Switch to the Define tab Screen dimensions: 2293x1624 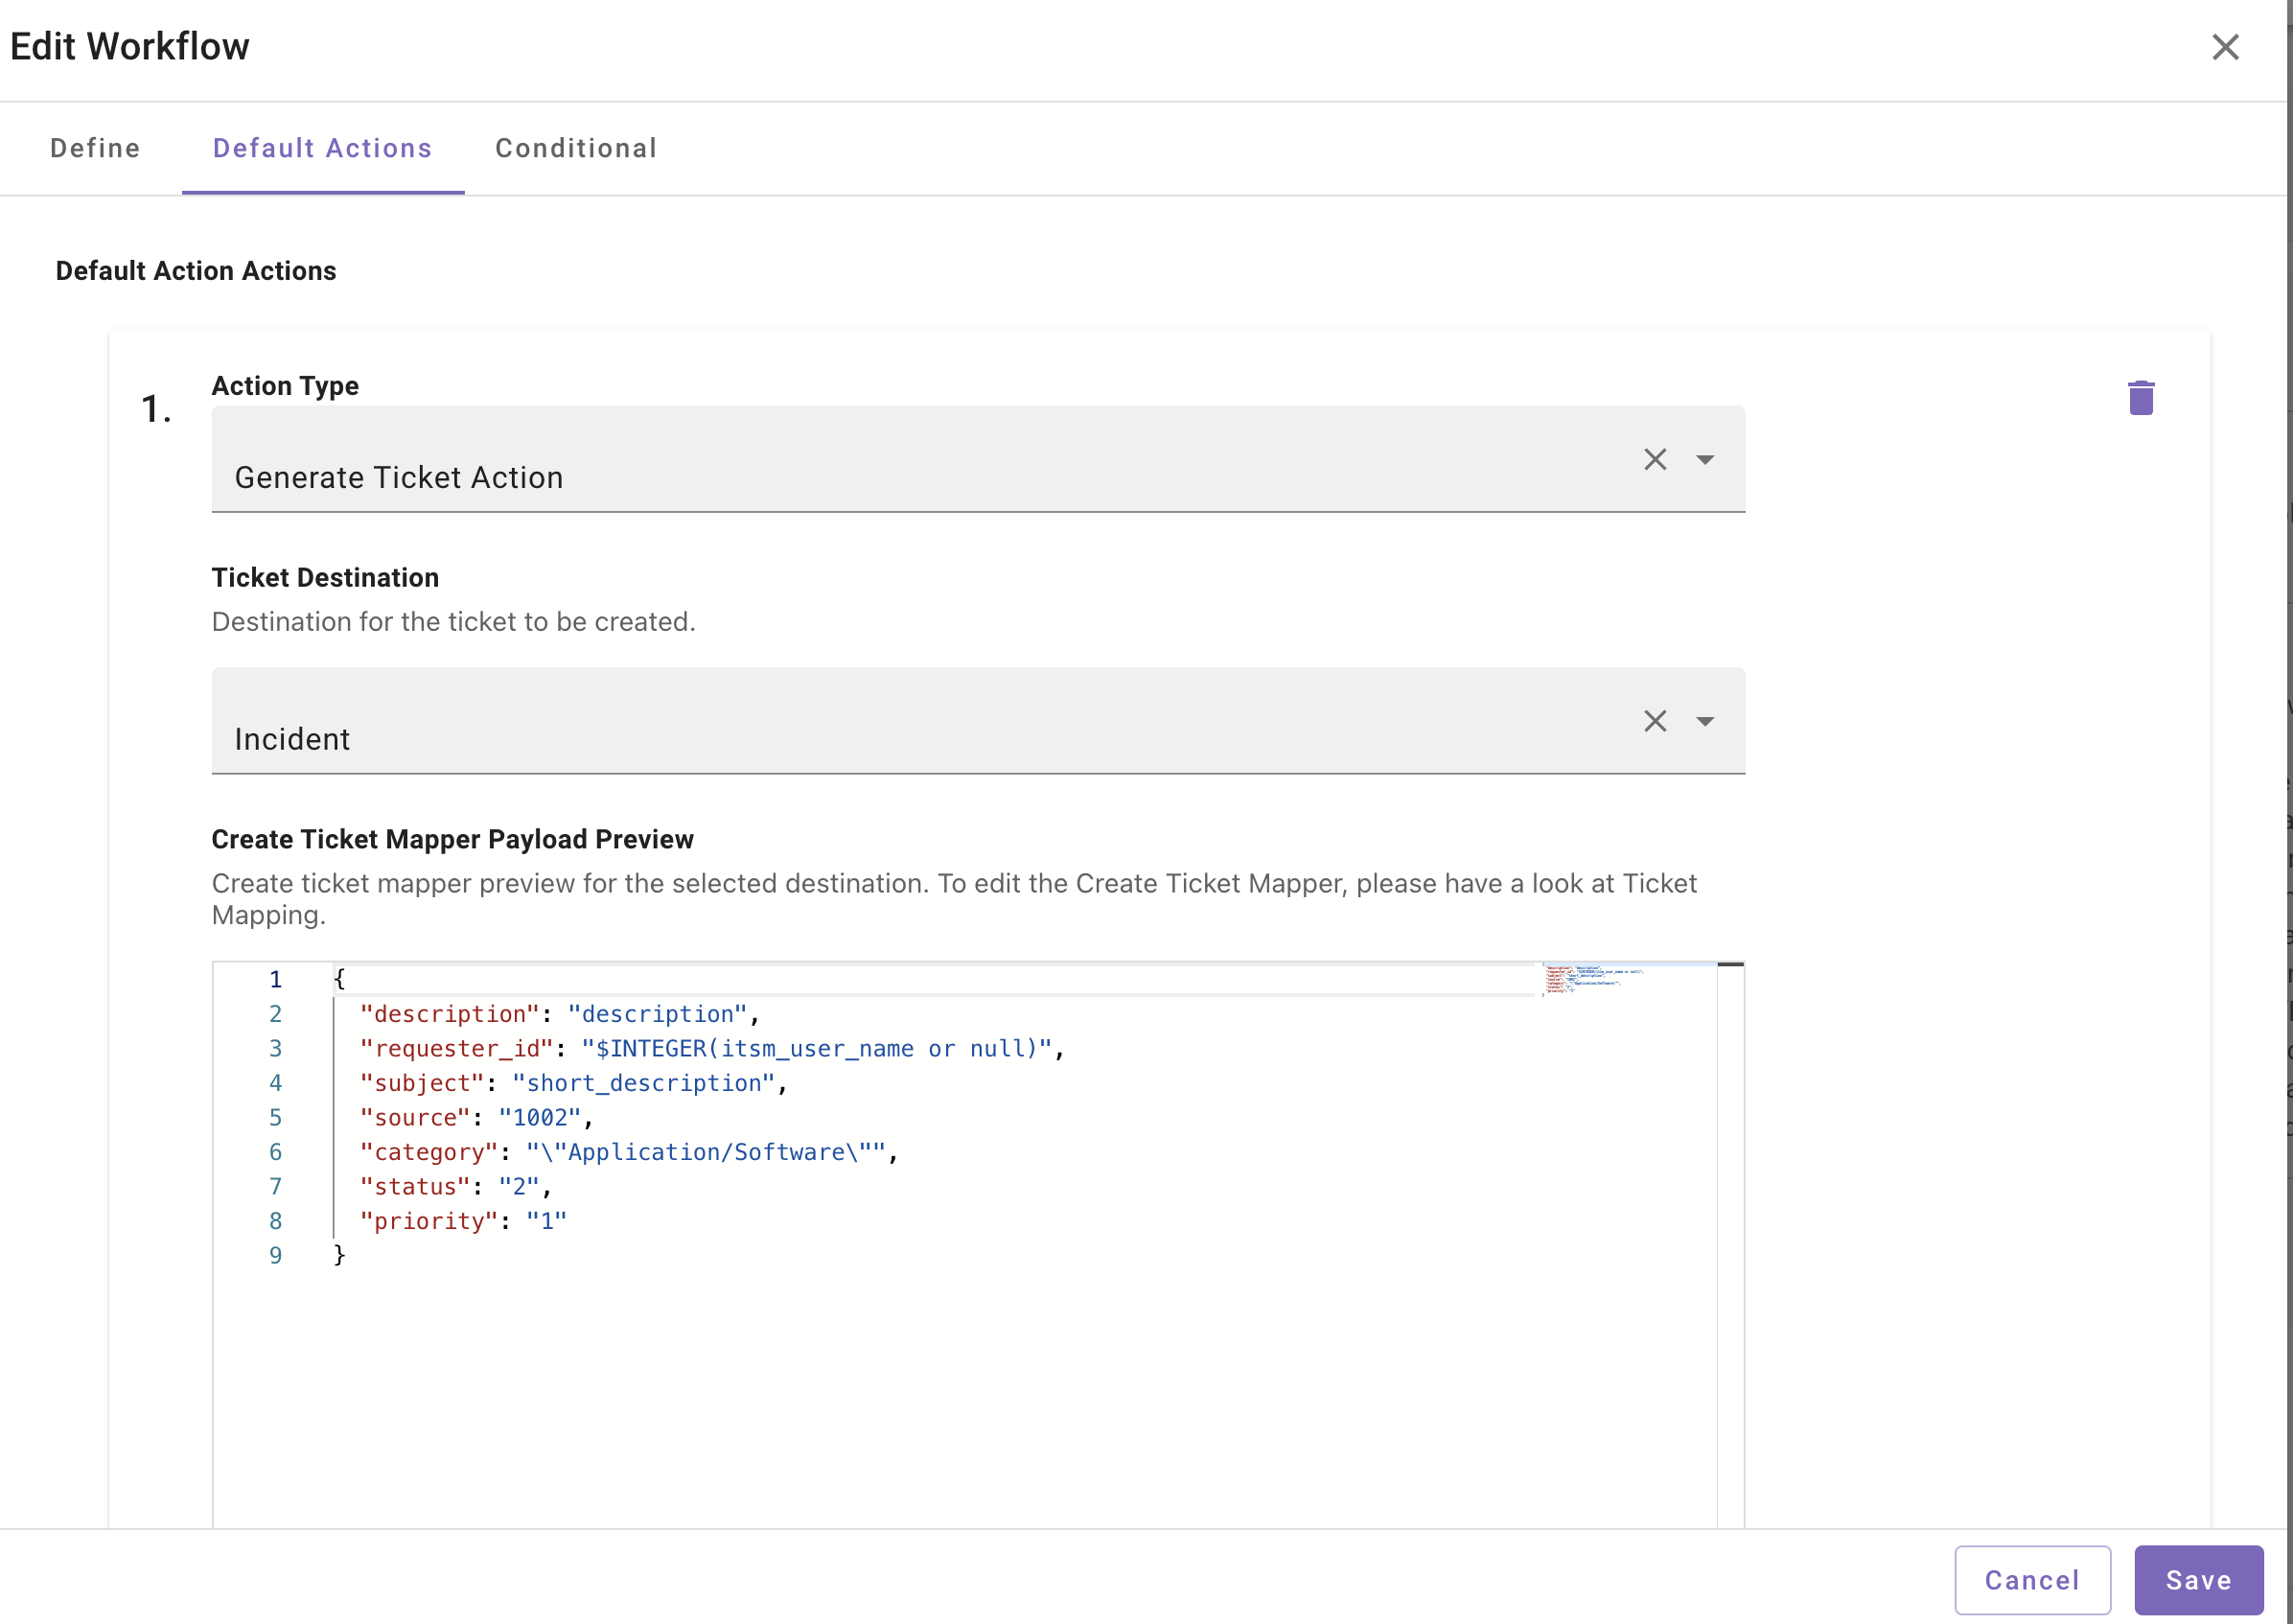pyautogui.click(x=95, y=148)
